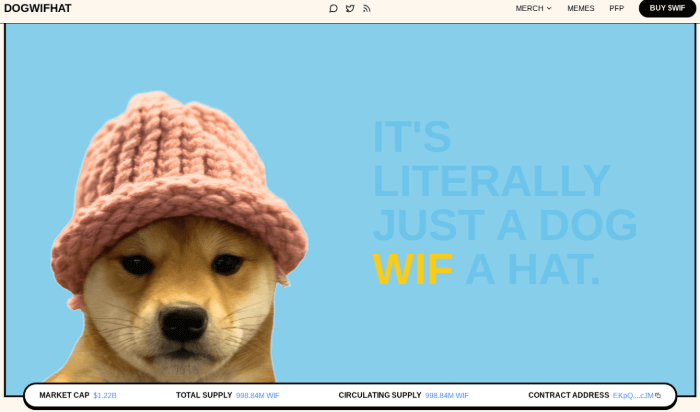
Task: Open the MEMES page
Action: (x=581, y=8)
